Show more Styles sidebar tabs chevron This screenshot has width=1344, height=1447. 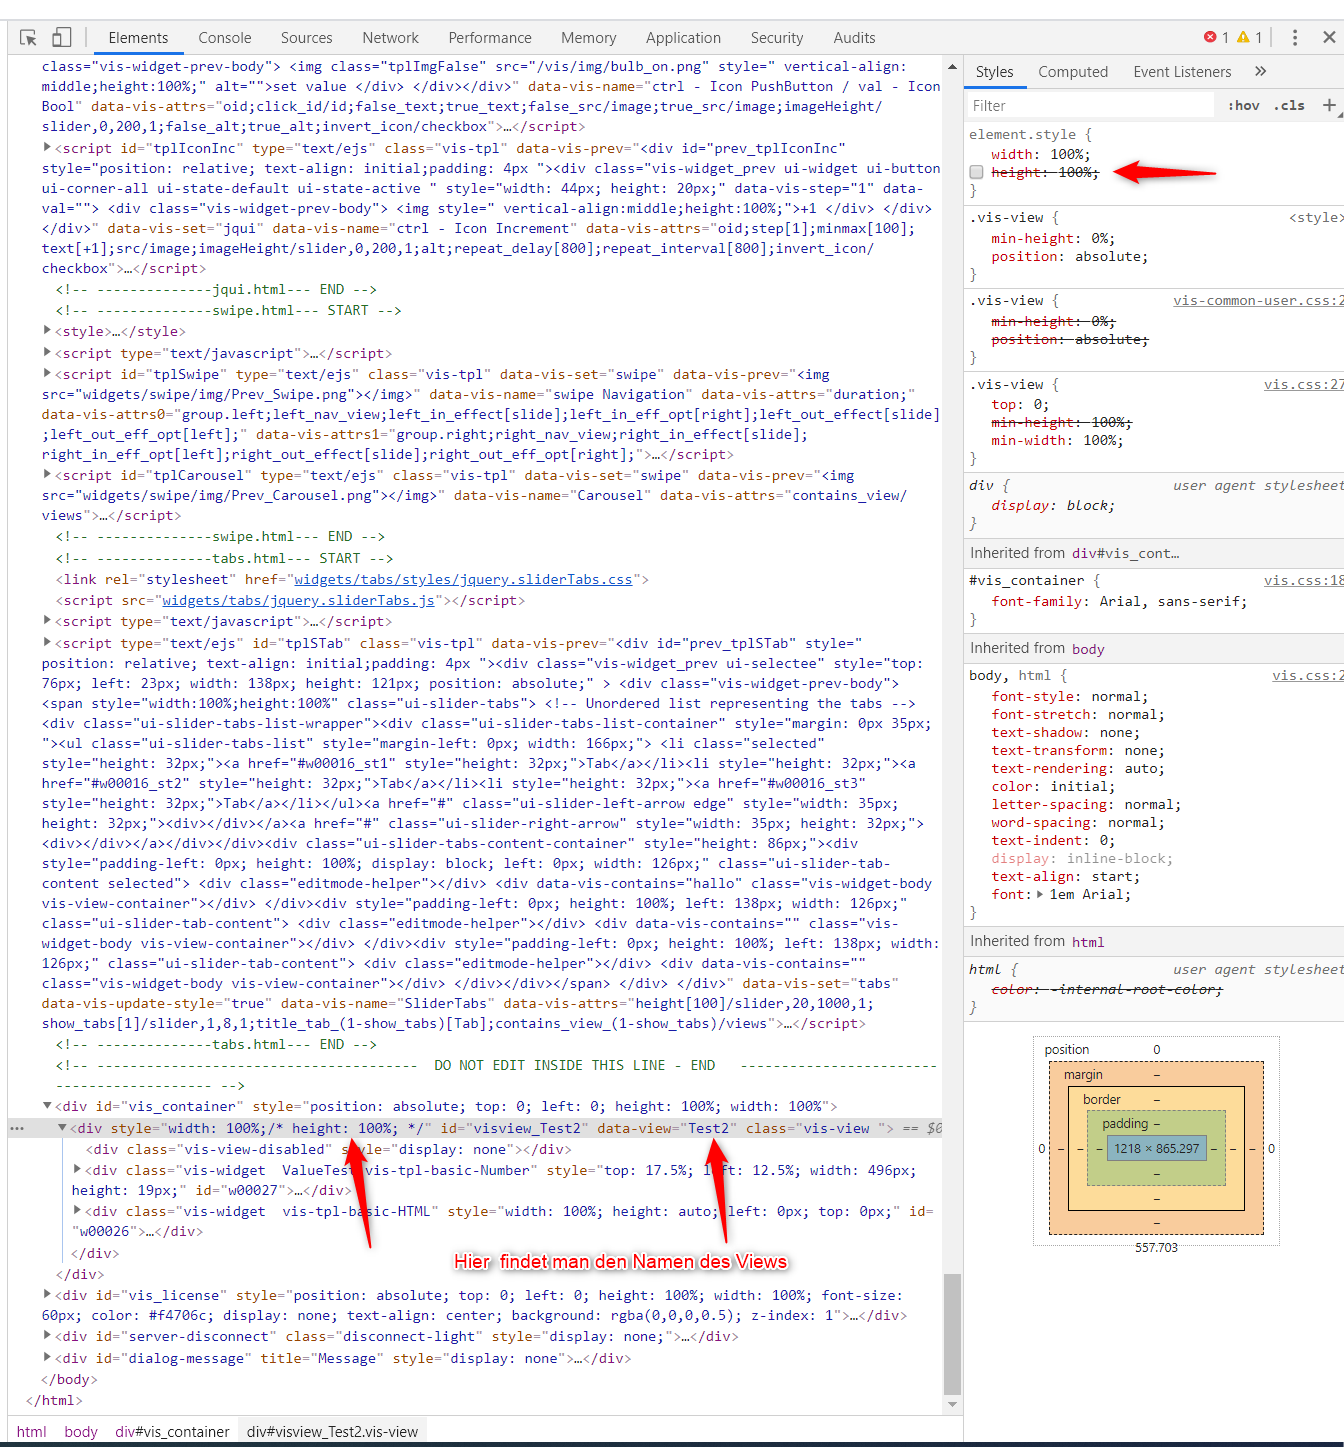[x=1260, y=72]
